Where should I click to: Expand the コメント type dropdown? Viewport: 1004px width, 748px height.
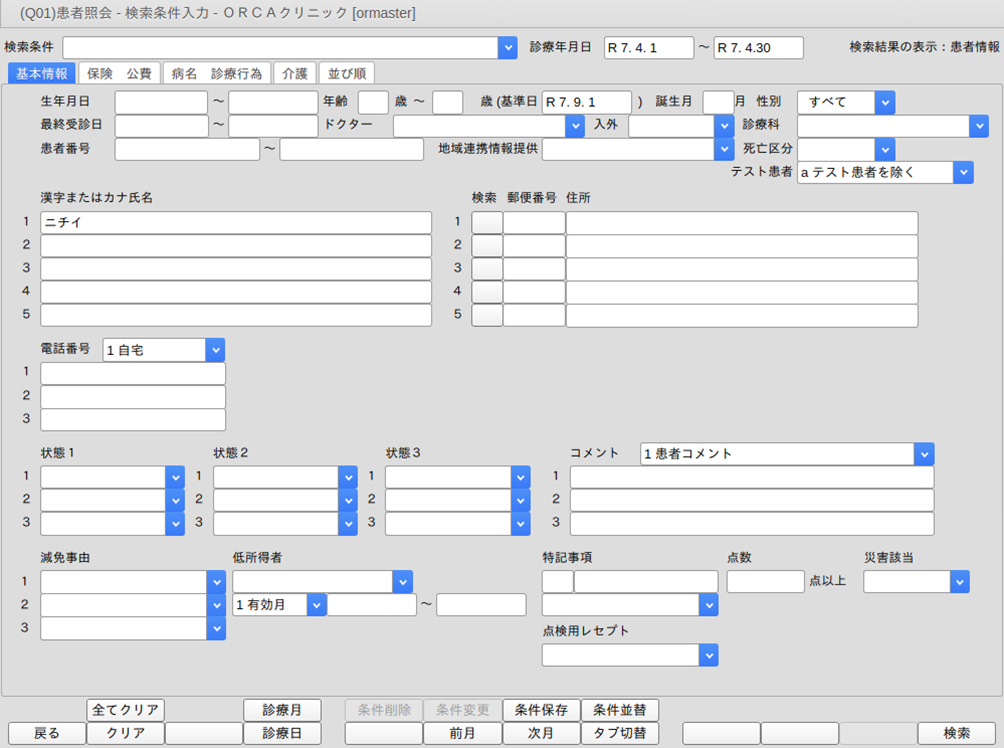click(923, 454)
